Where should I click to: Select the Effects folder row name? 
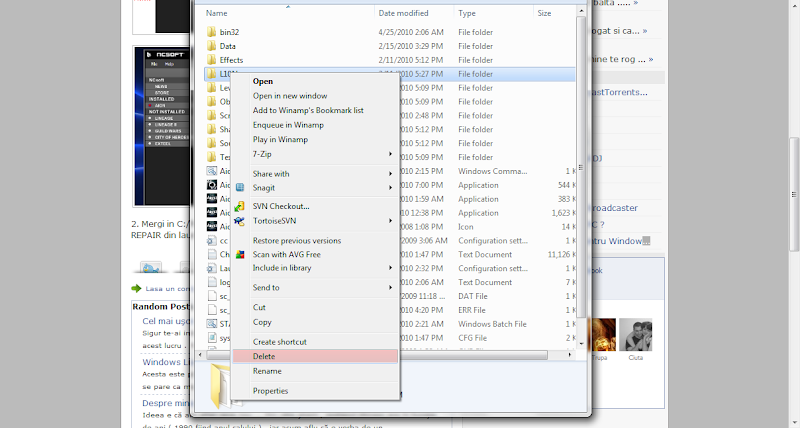click(232, 60)
